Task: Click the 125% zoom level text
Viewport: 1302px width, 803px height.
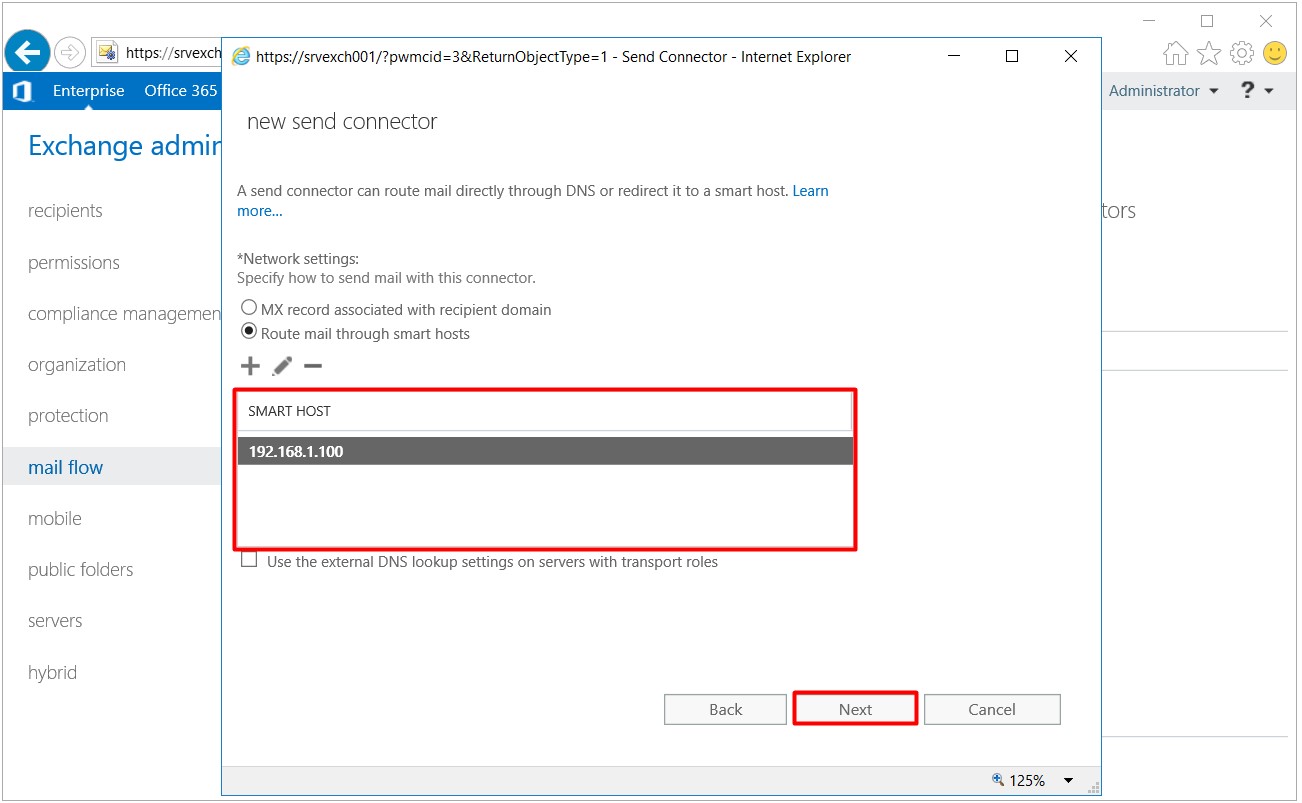Action: (x=1027, y=780)
